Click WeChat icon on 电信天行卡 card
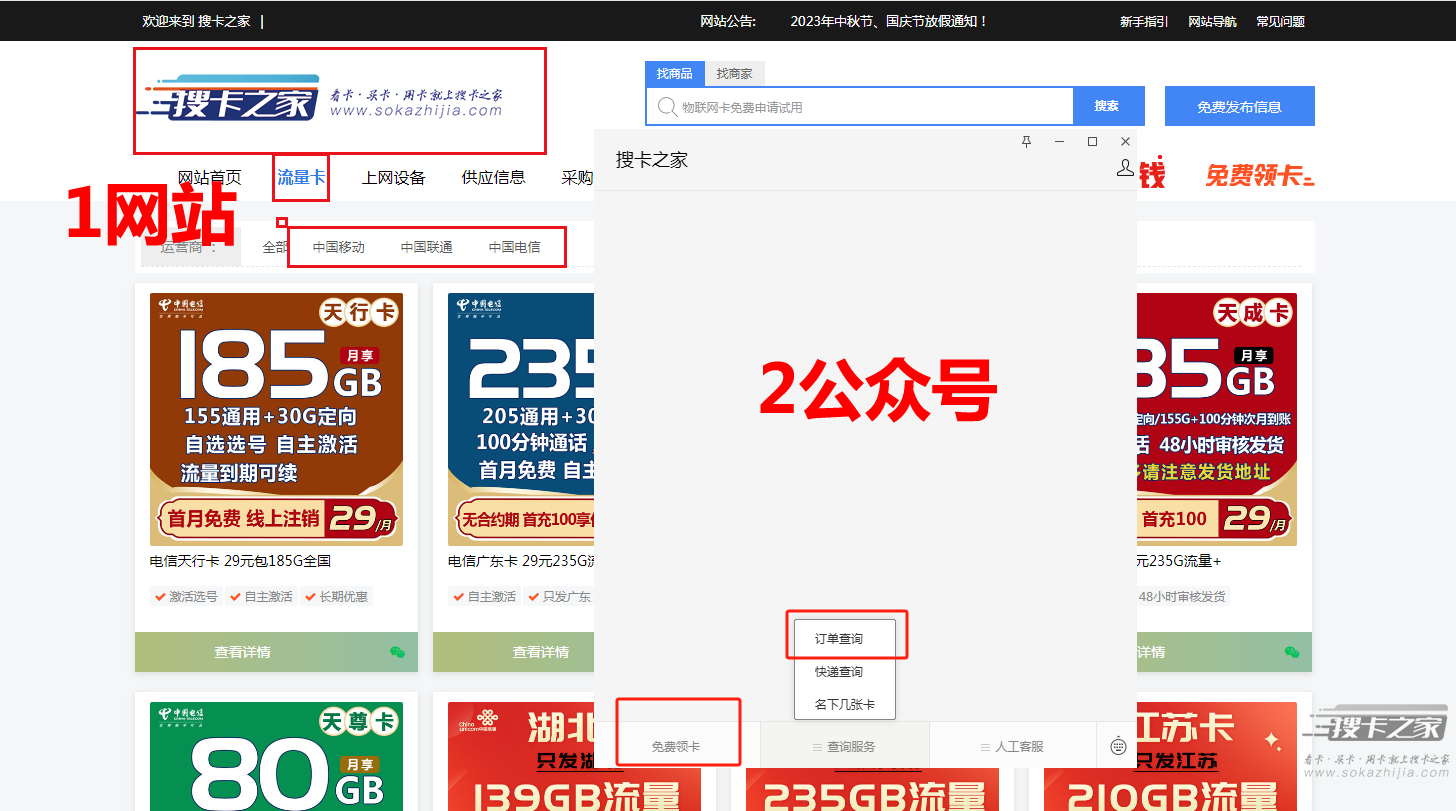 coord(397,652)
